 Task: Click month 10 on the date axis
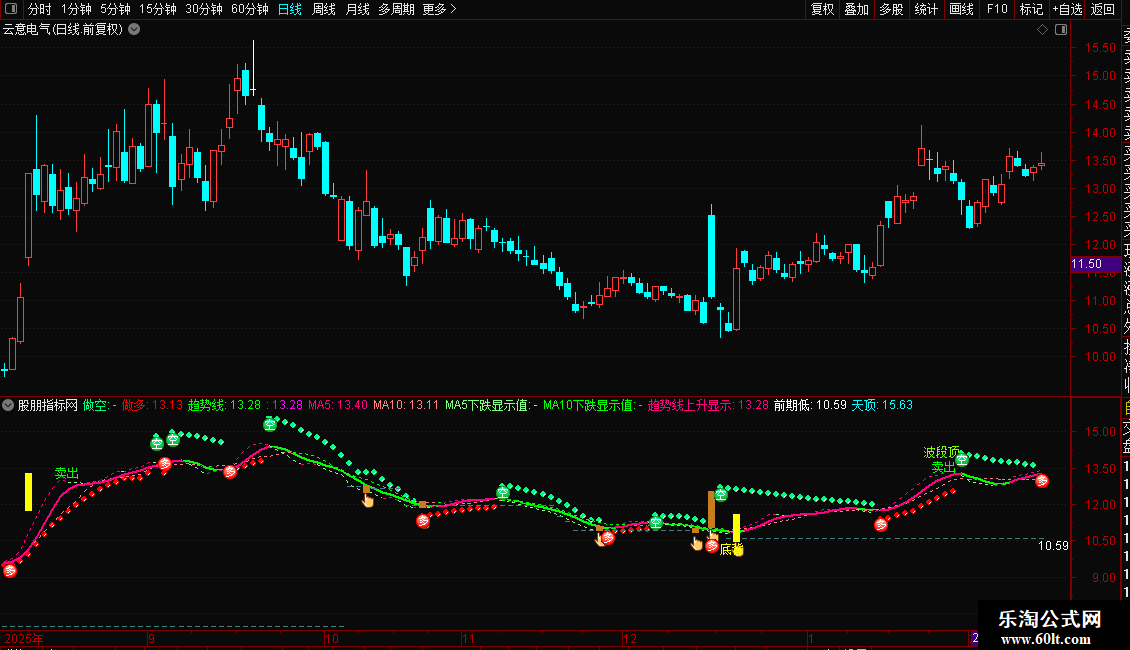tap(332, 638)
